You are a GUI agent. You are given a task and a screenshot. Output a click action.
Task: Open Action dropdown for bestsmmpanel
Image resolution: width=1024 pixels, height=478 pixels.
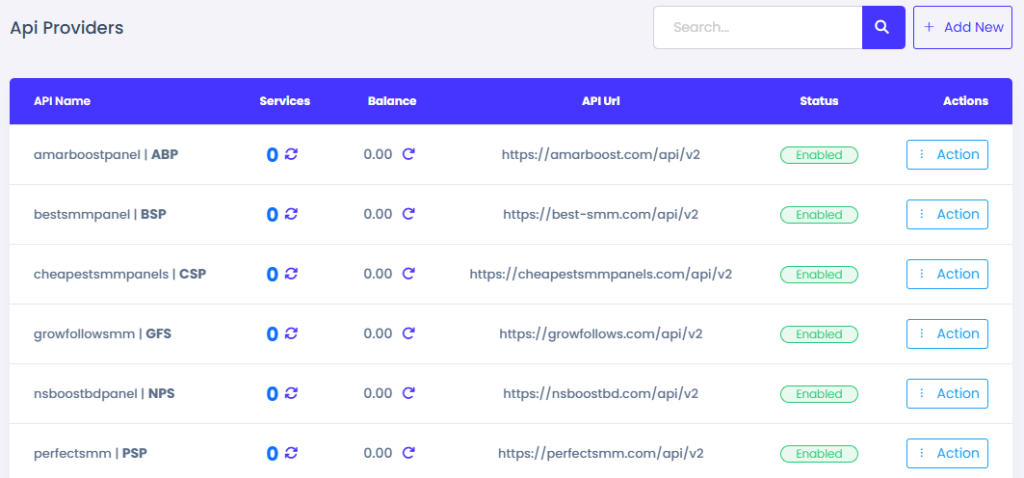(946, 214)
